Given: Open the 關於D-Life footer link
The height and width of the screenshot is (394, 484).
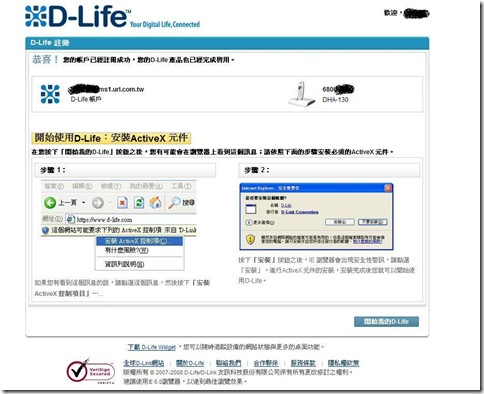Looking at the screenshot, I should coord(190,363).
